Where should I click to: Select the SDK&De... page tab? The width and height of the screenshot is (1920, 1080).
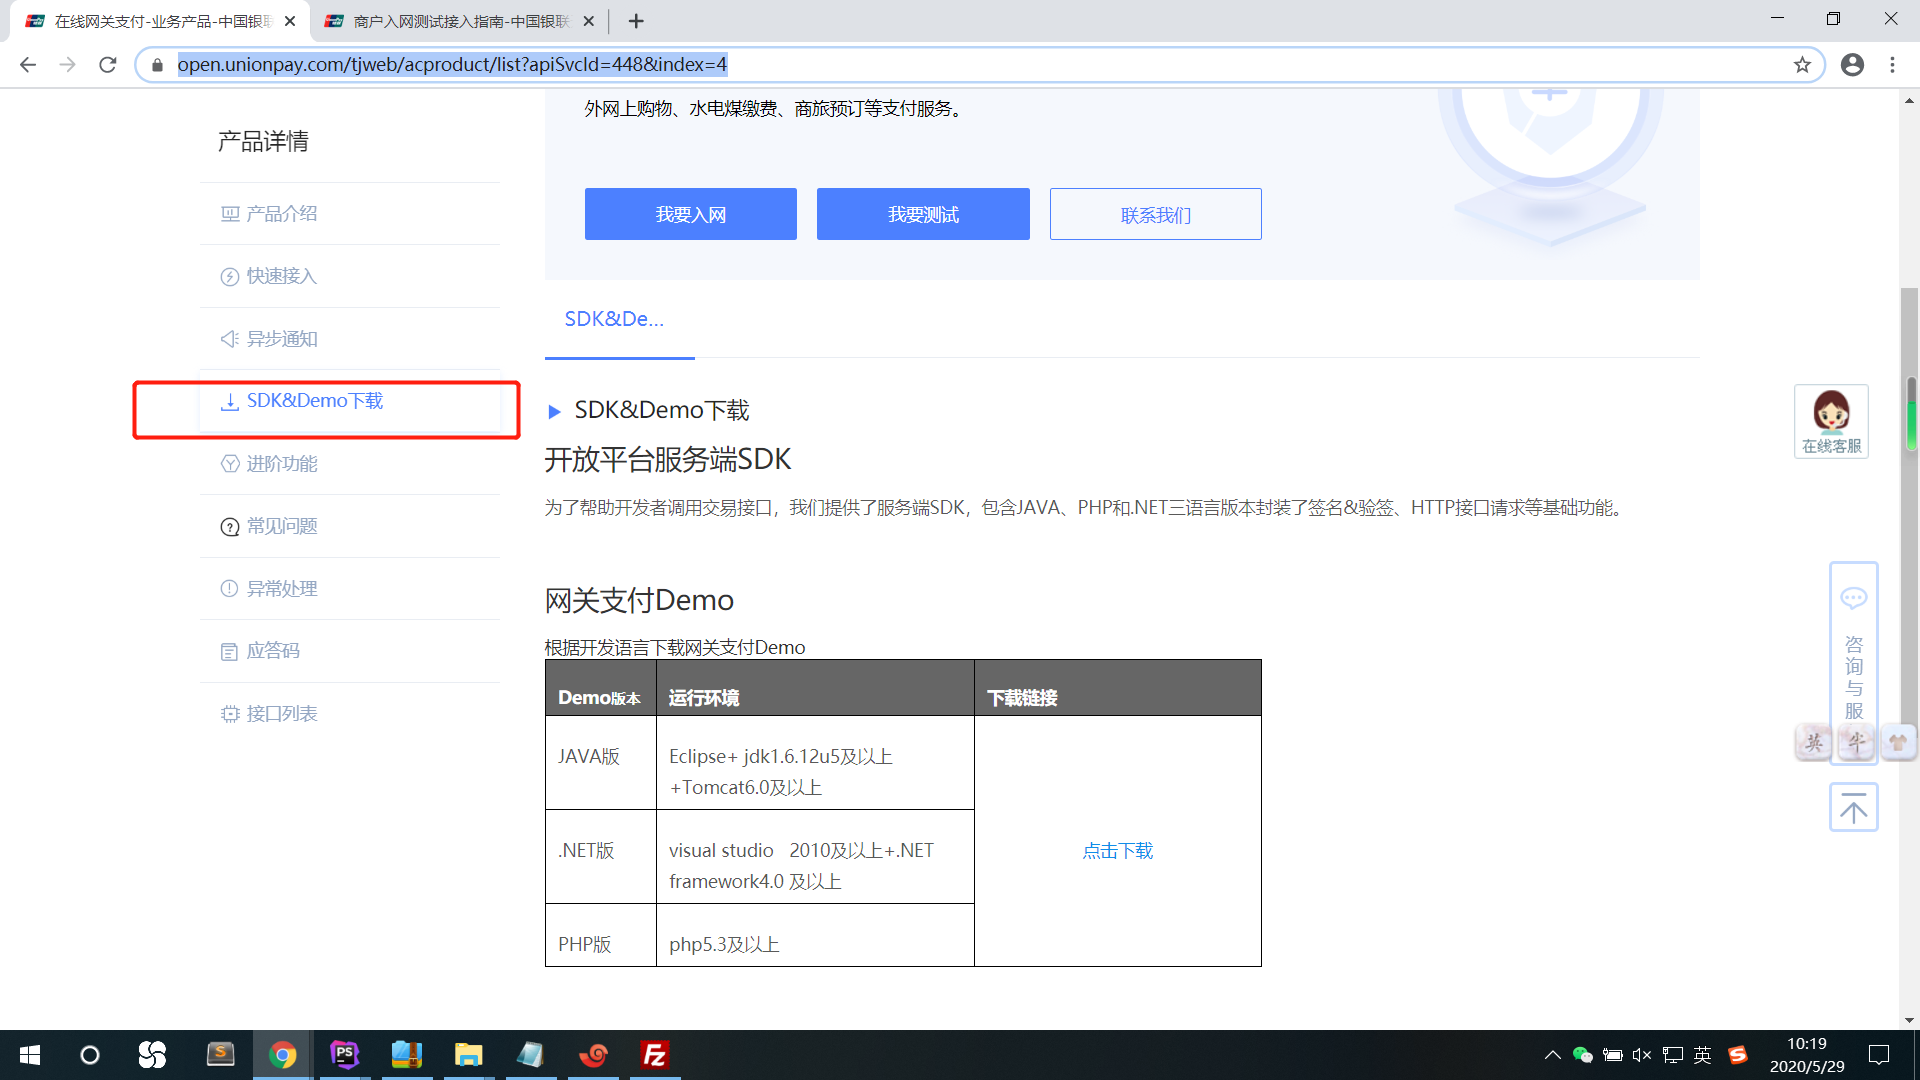tap(614, 318)
